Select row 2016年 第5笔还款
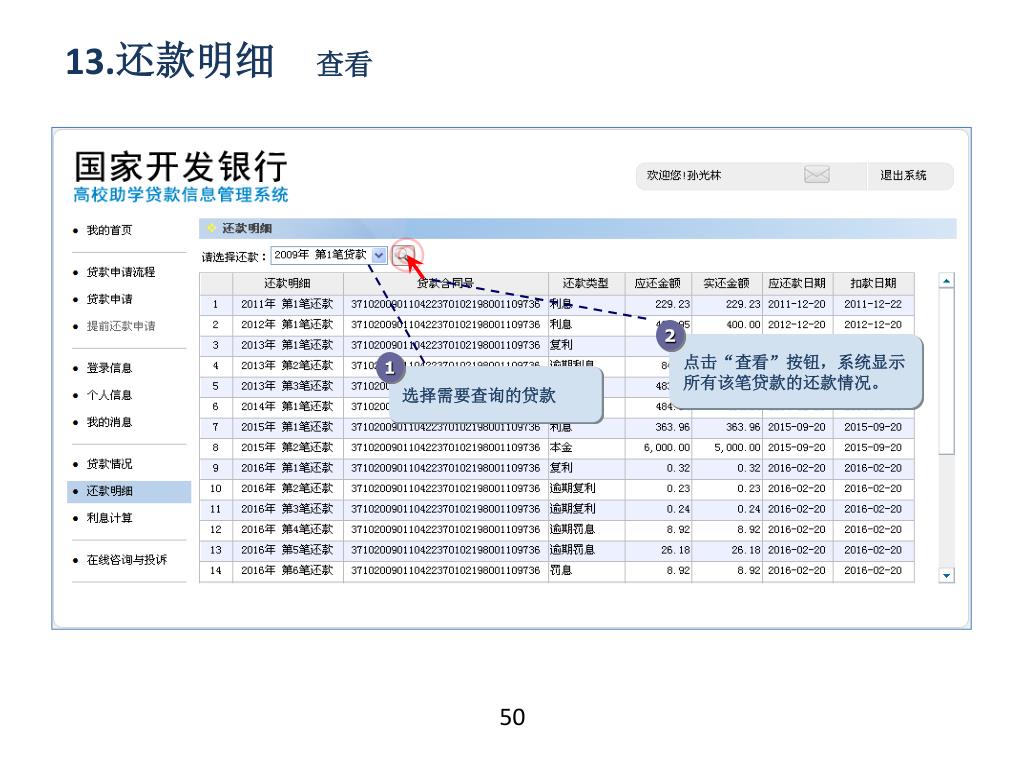The width and height of the screenshot is (1024, 768). 556,550
